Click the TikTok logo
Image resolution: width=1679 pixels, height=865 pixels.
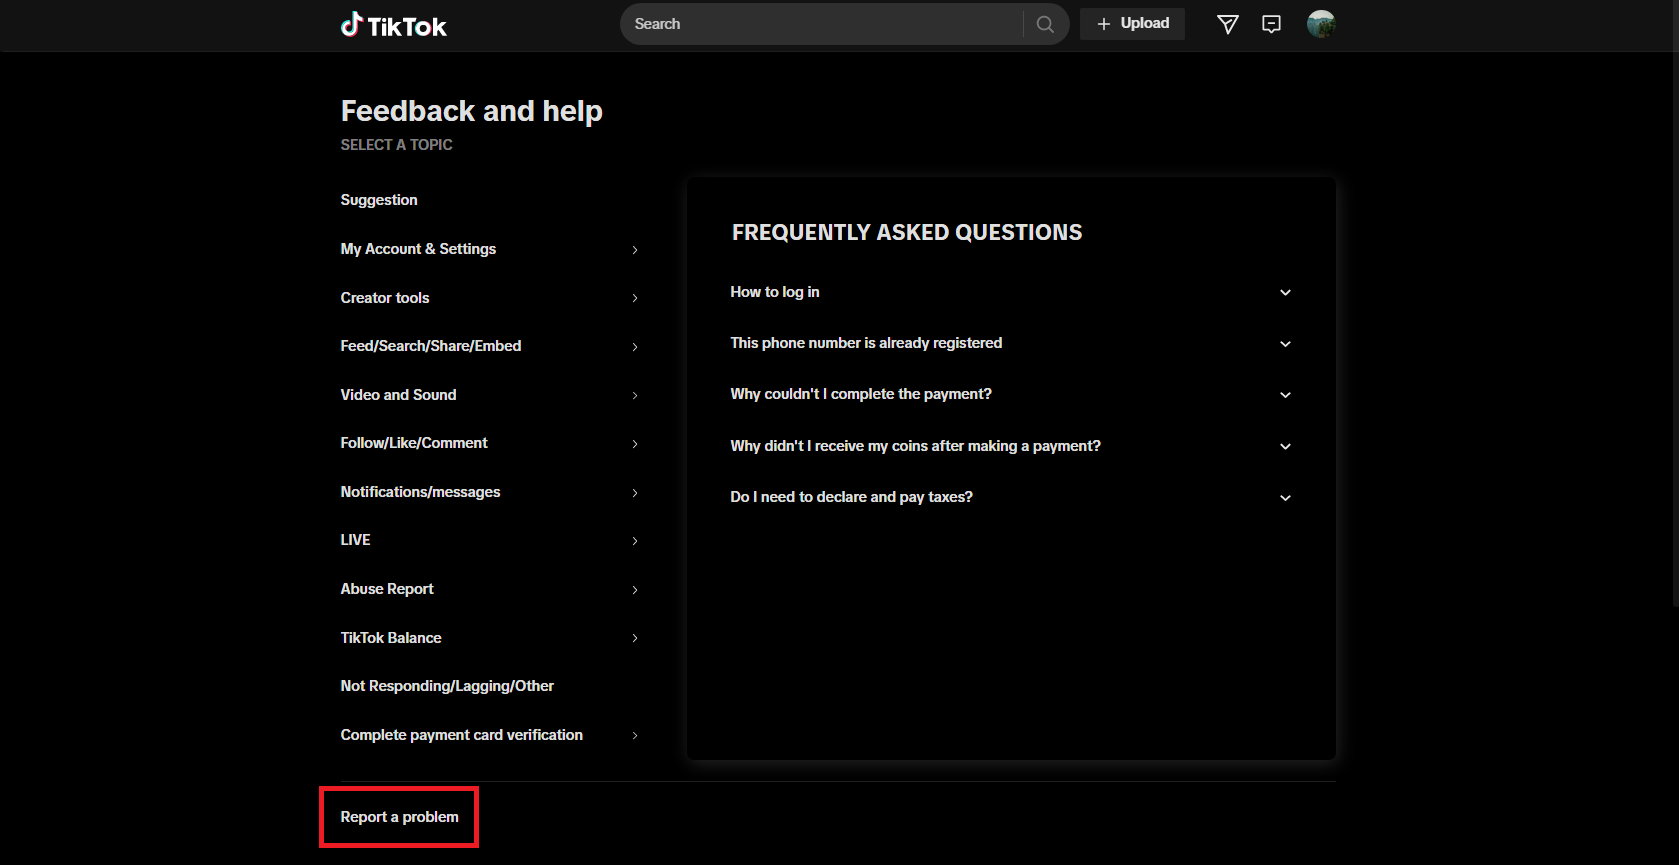pos(394,25)
